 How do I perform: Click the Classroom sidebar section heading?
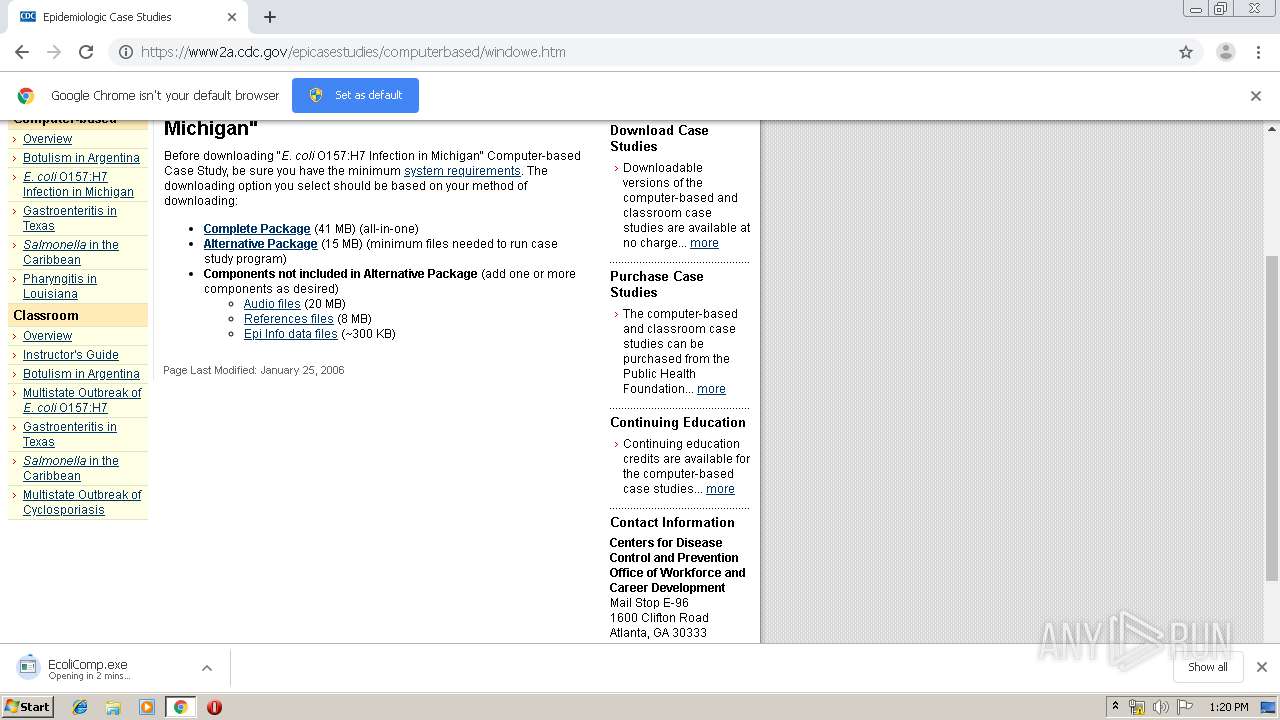pos(46,315)
